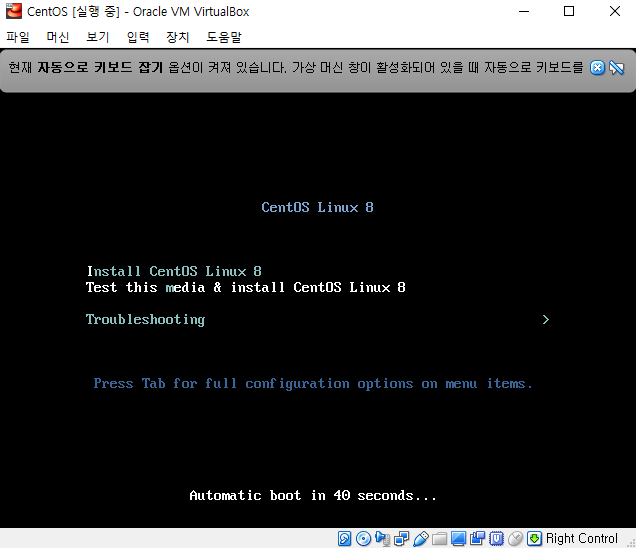Click network adapter status icon

[x=402, y=539]
